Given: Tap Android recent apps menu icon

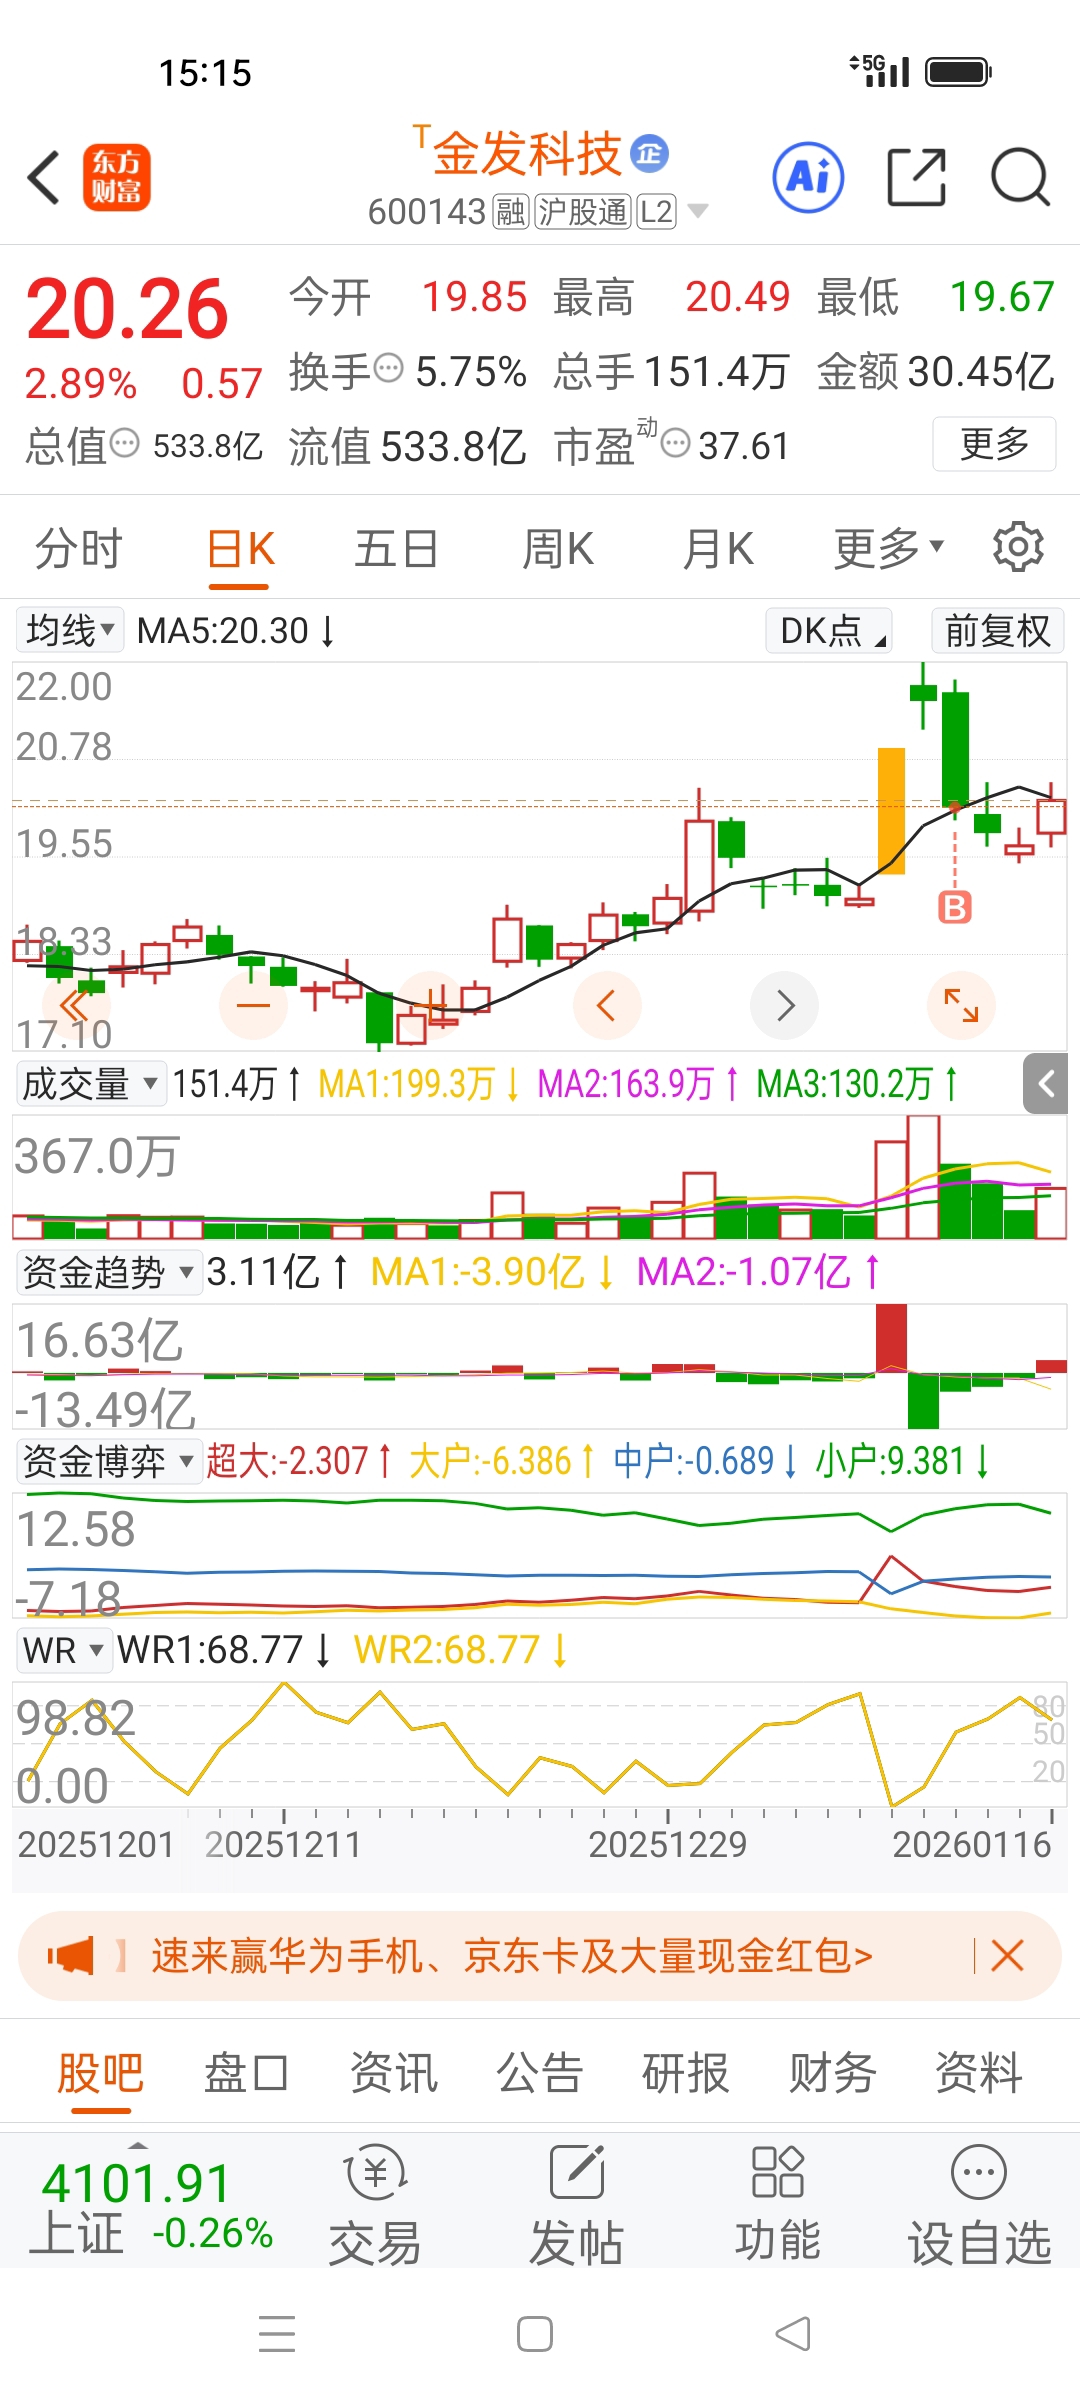Looking at the screenshot, I should pyautogui.click(x=277, y=2334).
